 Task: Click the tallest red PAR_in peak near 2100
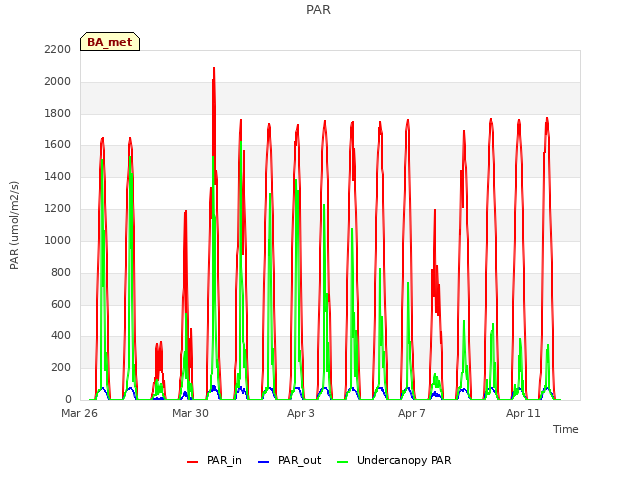coord(214,69)
